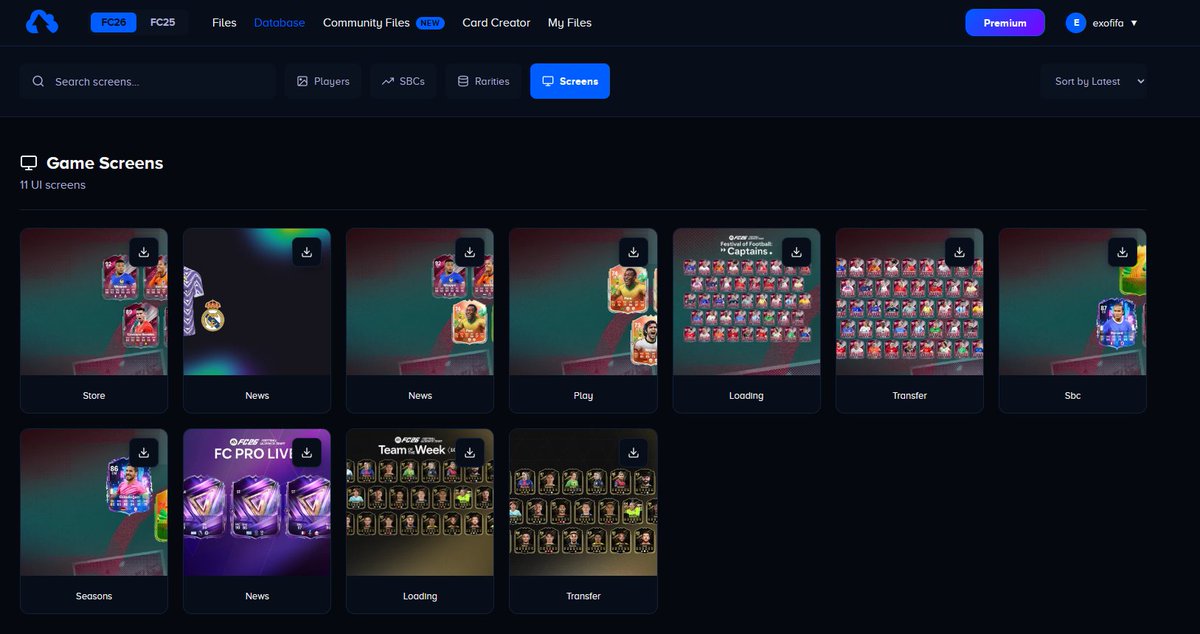Click the Search screens input field

pyautogui.click(x=148, y=81)
